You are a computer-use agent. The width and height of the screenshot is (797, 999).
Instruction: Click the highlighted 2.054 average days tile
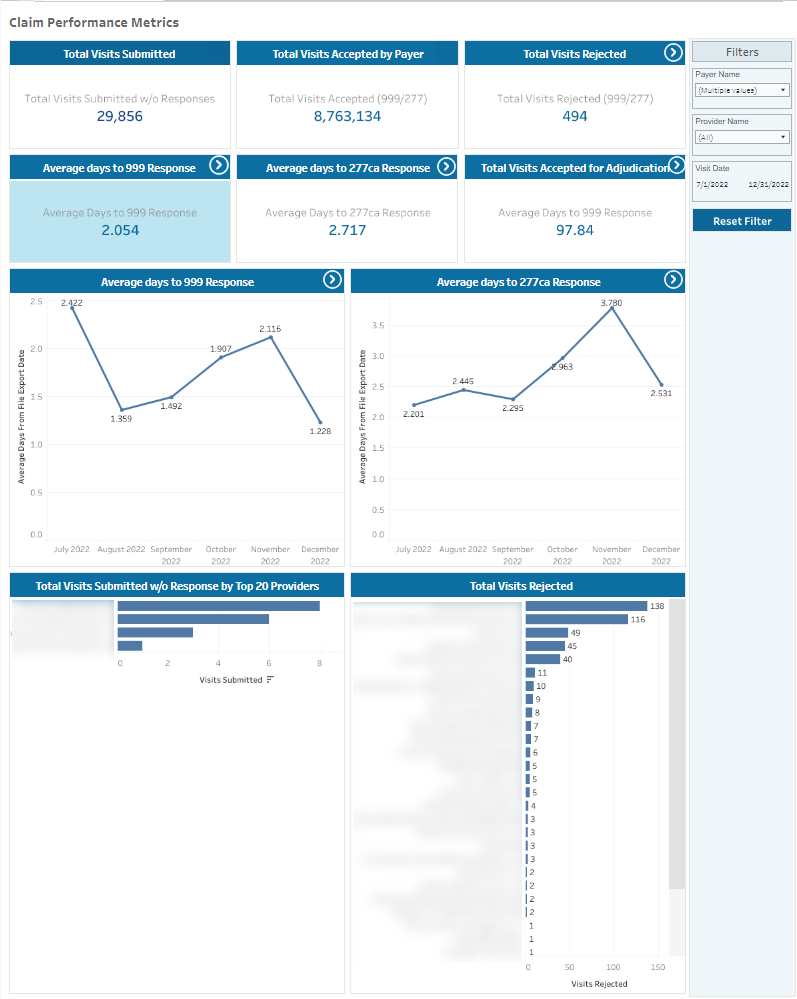[x=120, y=222]
